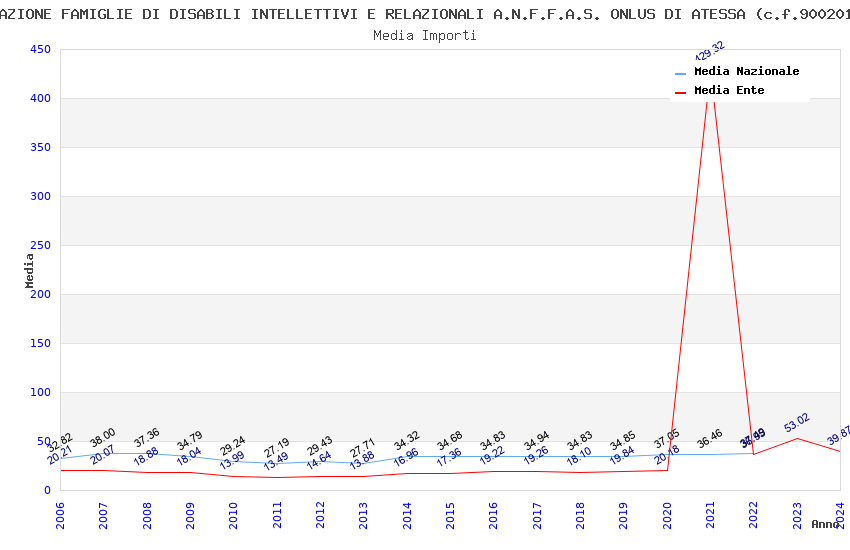
Task: Click the y-axis tick label 150
Action: click(x=40, y=343)
